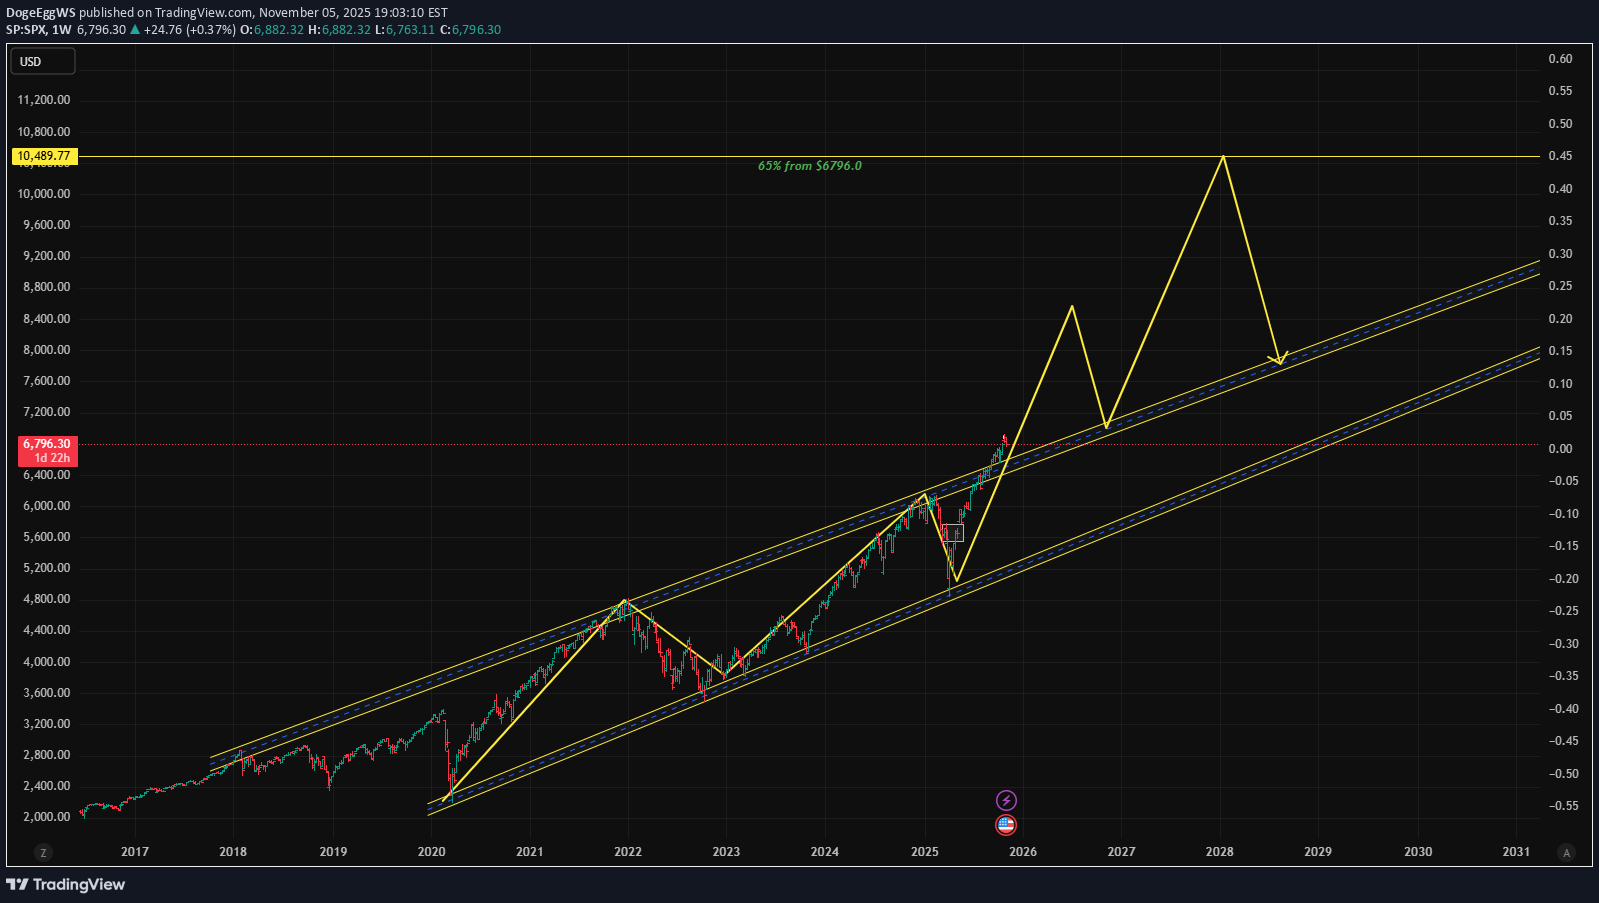Click the yellow arrowhead at the projection end
Viewport: 1599px width, 903px height.
click(1278, 359)
